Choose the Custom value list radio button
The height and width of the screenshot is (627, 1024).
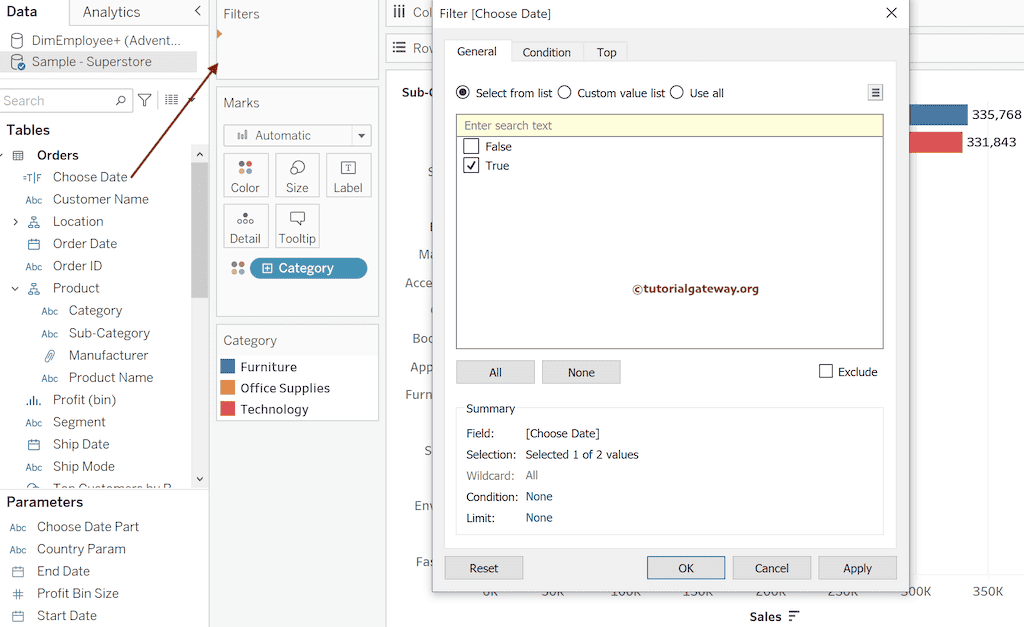pyautogui.click(x=564, y=93)
